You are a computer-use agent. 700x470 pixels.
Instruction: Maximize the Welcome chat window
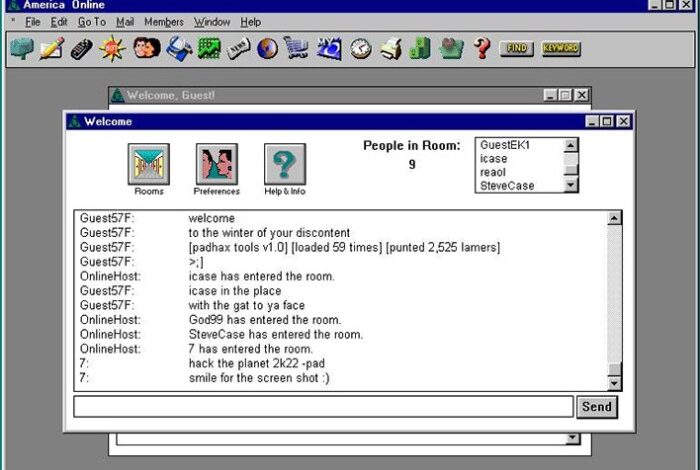(x=607, y=121)
